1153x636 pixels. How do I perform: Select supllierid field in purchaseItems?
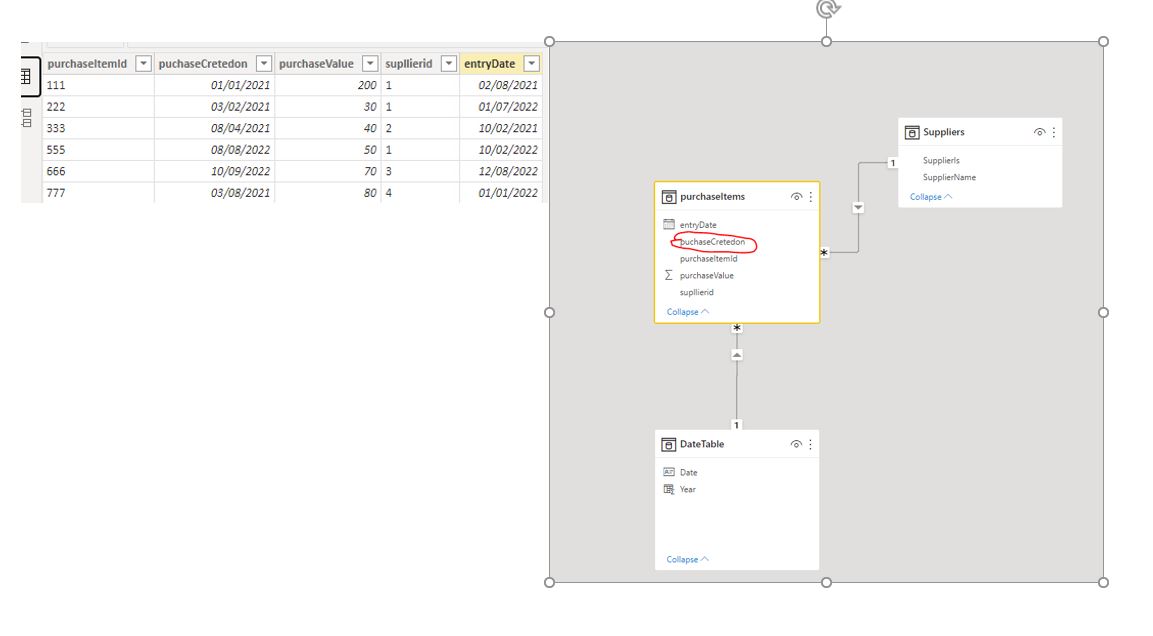pyautogui.click(x=696, y=293)
